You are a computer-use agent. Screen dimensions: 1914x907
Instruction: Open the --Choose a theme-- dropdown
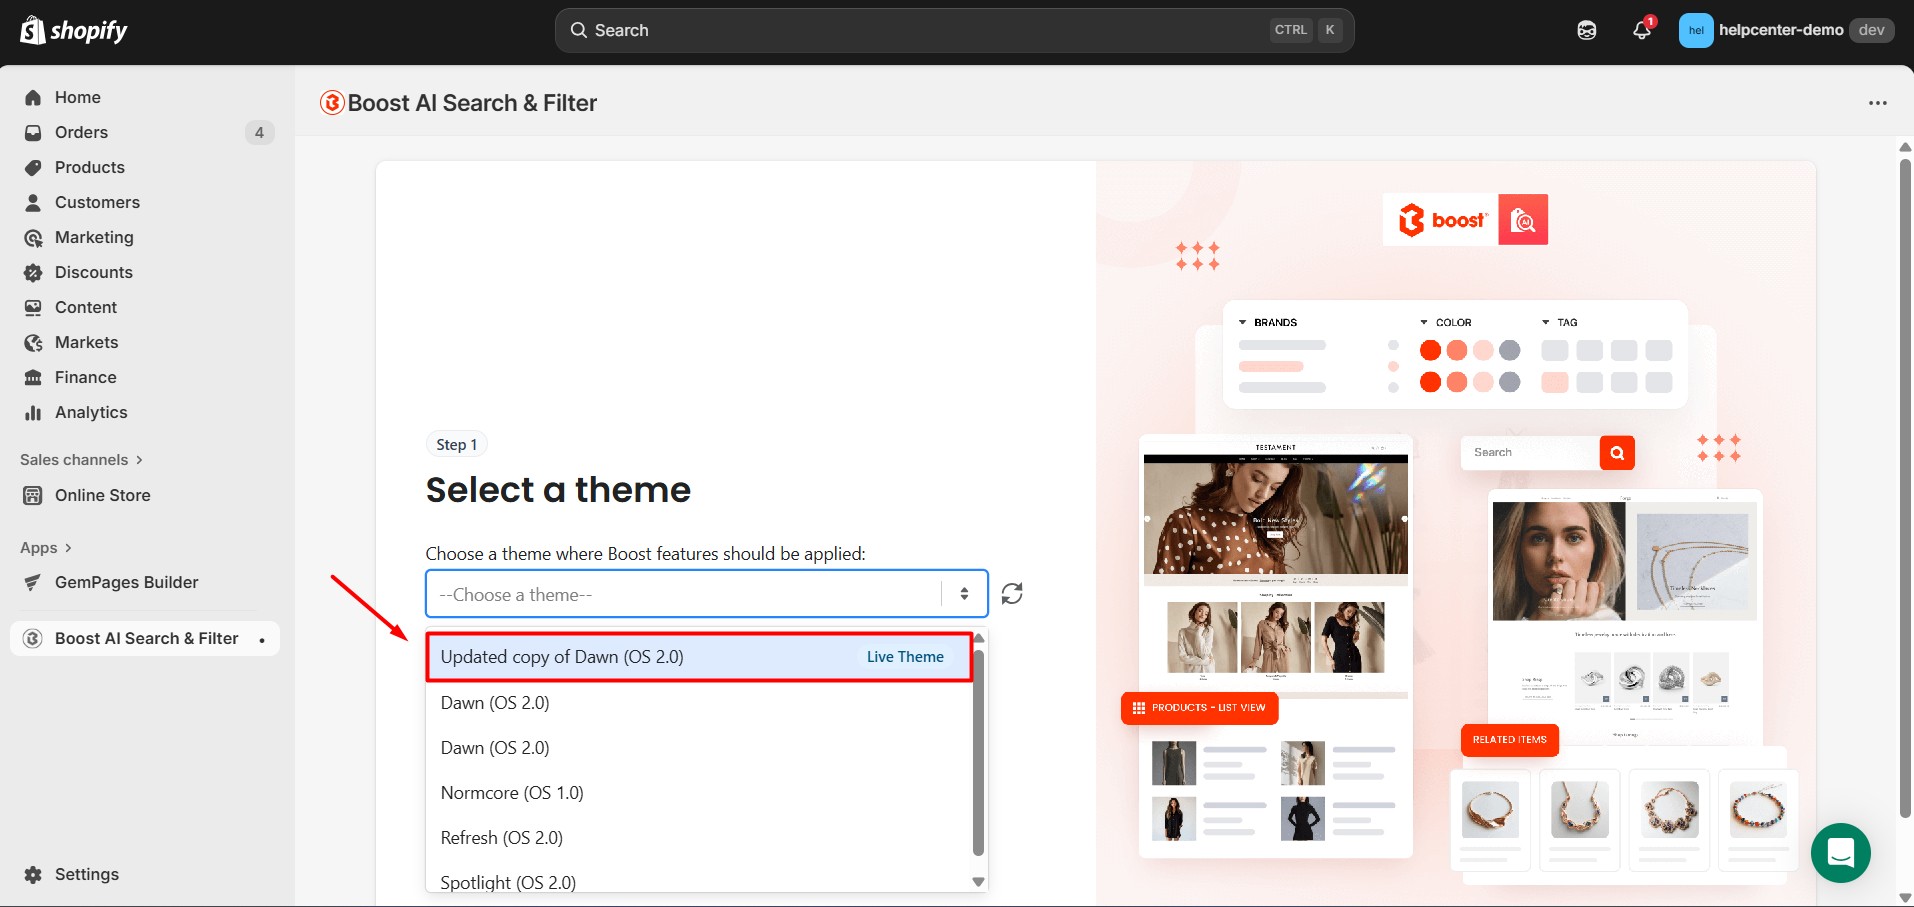[705, 593]
